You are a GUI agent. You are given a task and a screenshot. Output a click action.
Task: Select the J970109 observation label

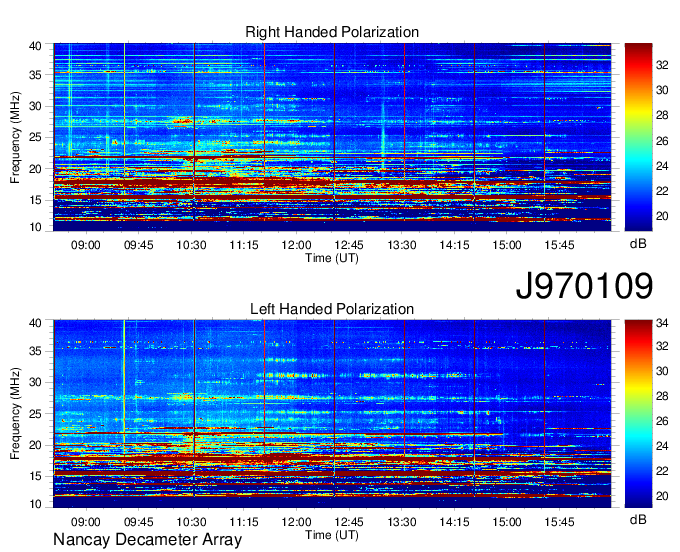(584, 286)
